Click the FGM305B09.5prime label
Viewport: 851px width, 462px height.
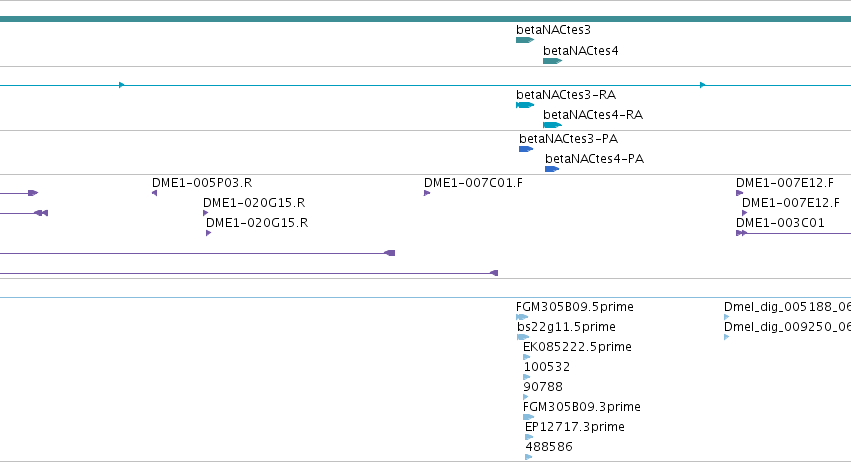[x=575, y=307]
